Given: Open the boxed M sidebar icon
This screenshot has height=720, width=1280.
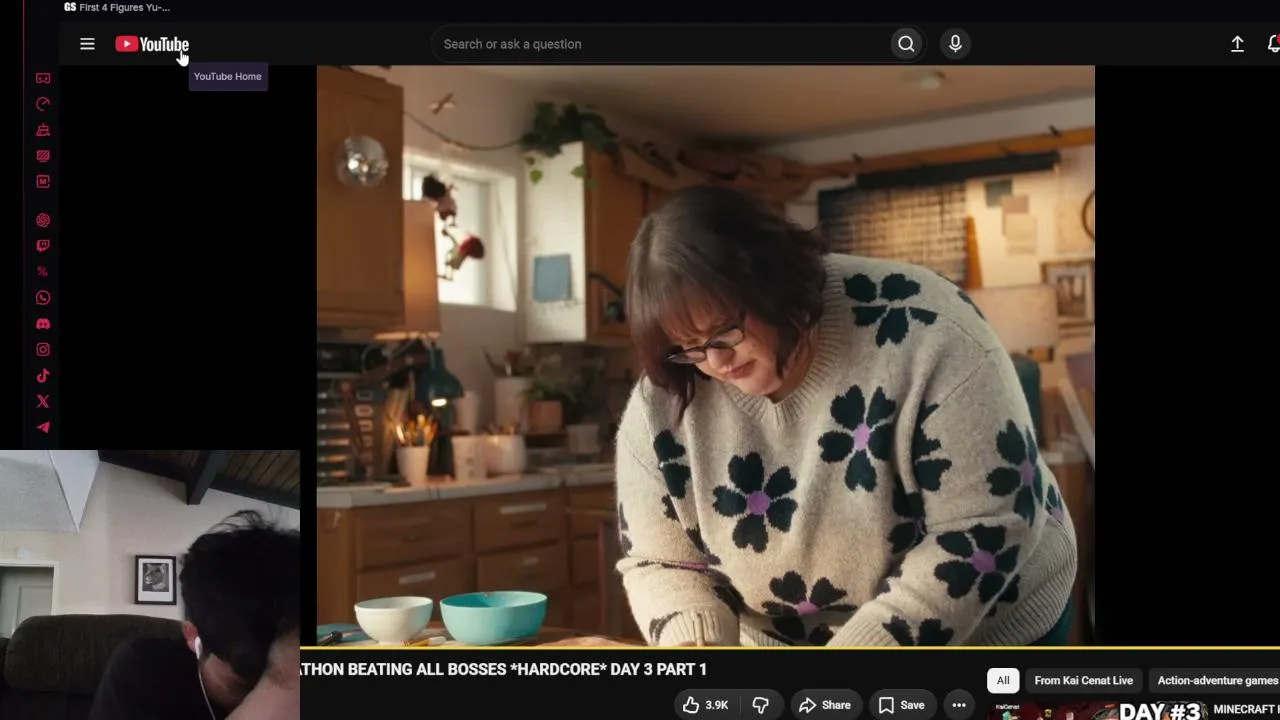Looking at the screenshot, I should pyautogui.click(x=43, y=182).
